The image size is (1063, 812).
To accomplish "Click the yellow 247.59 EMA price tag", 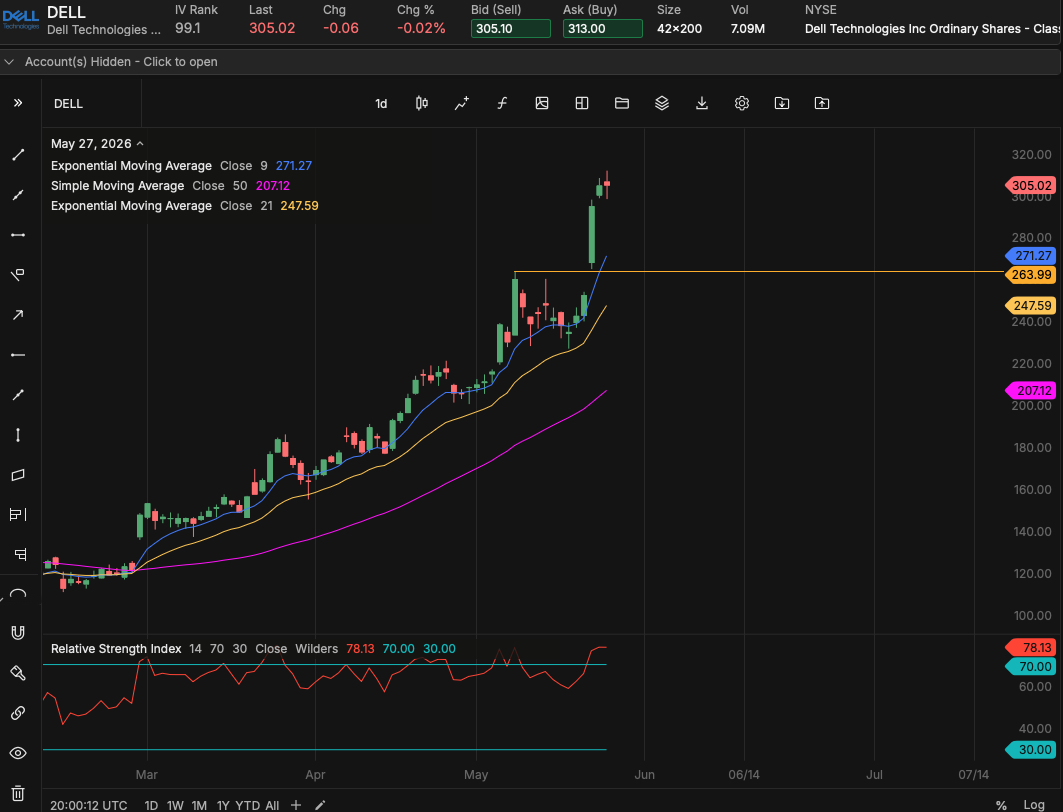I will point(1030,306).
